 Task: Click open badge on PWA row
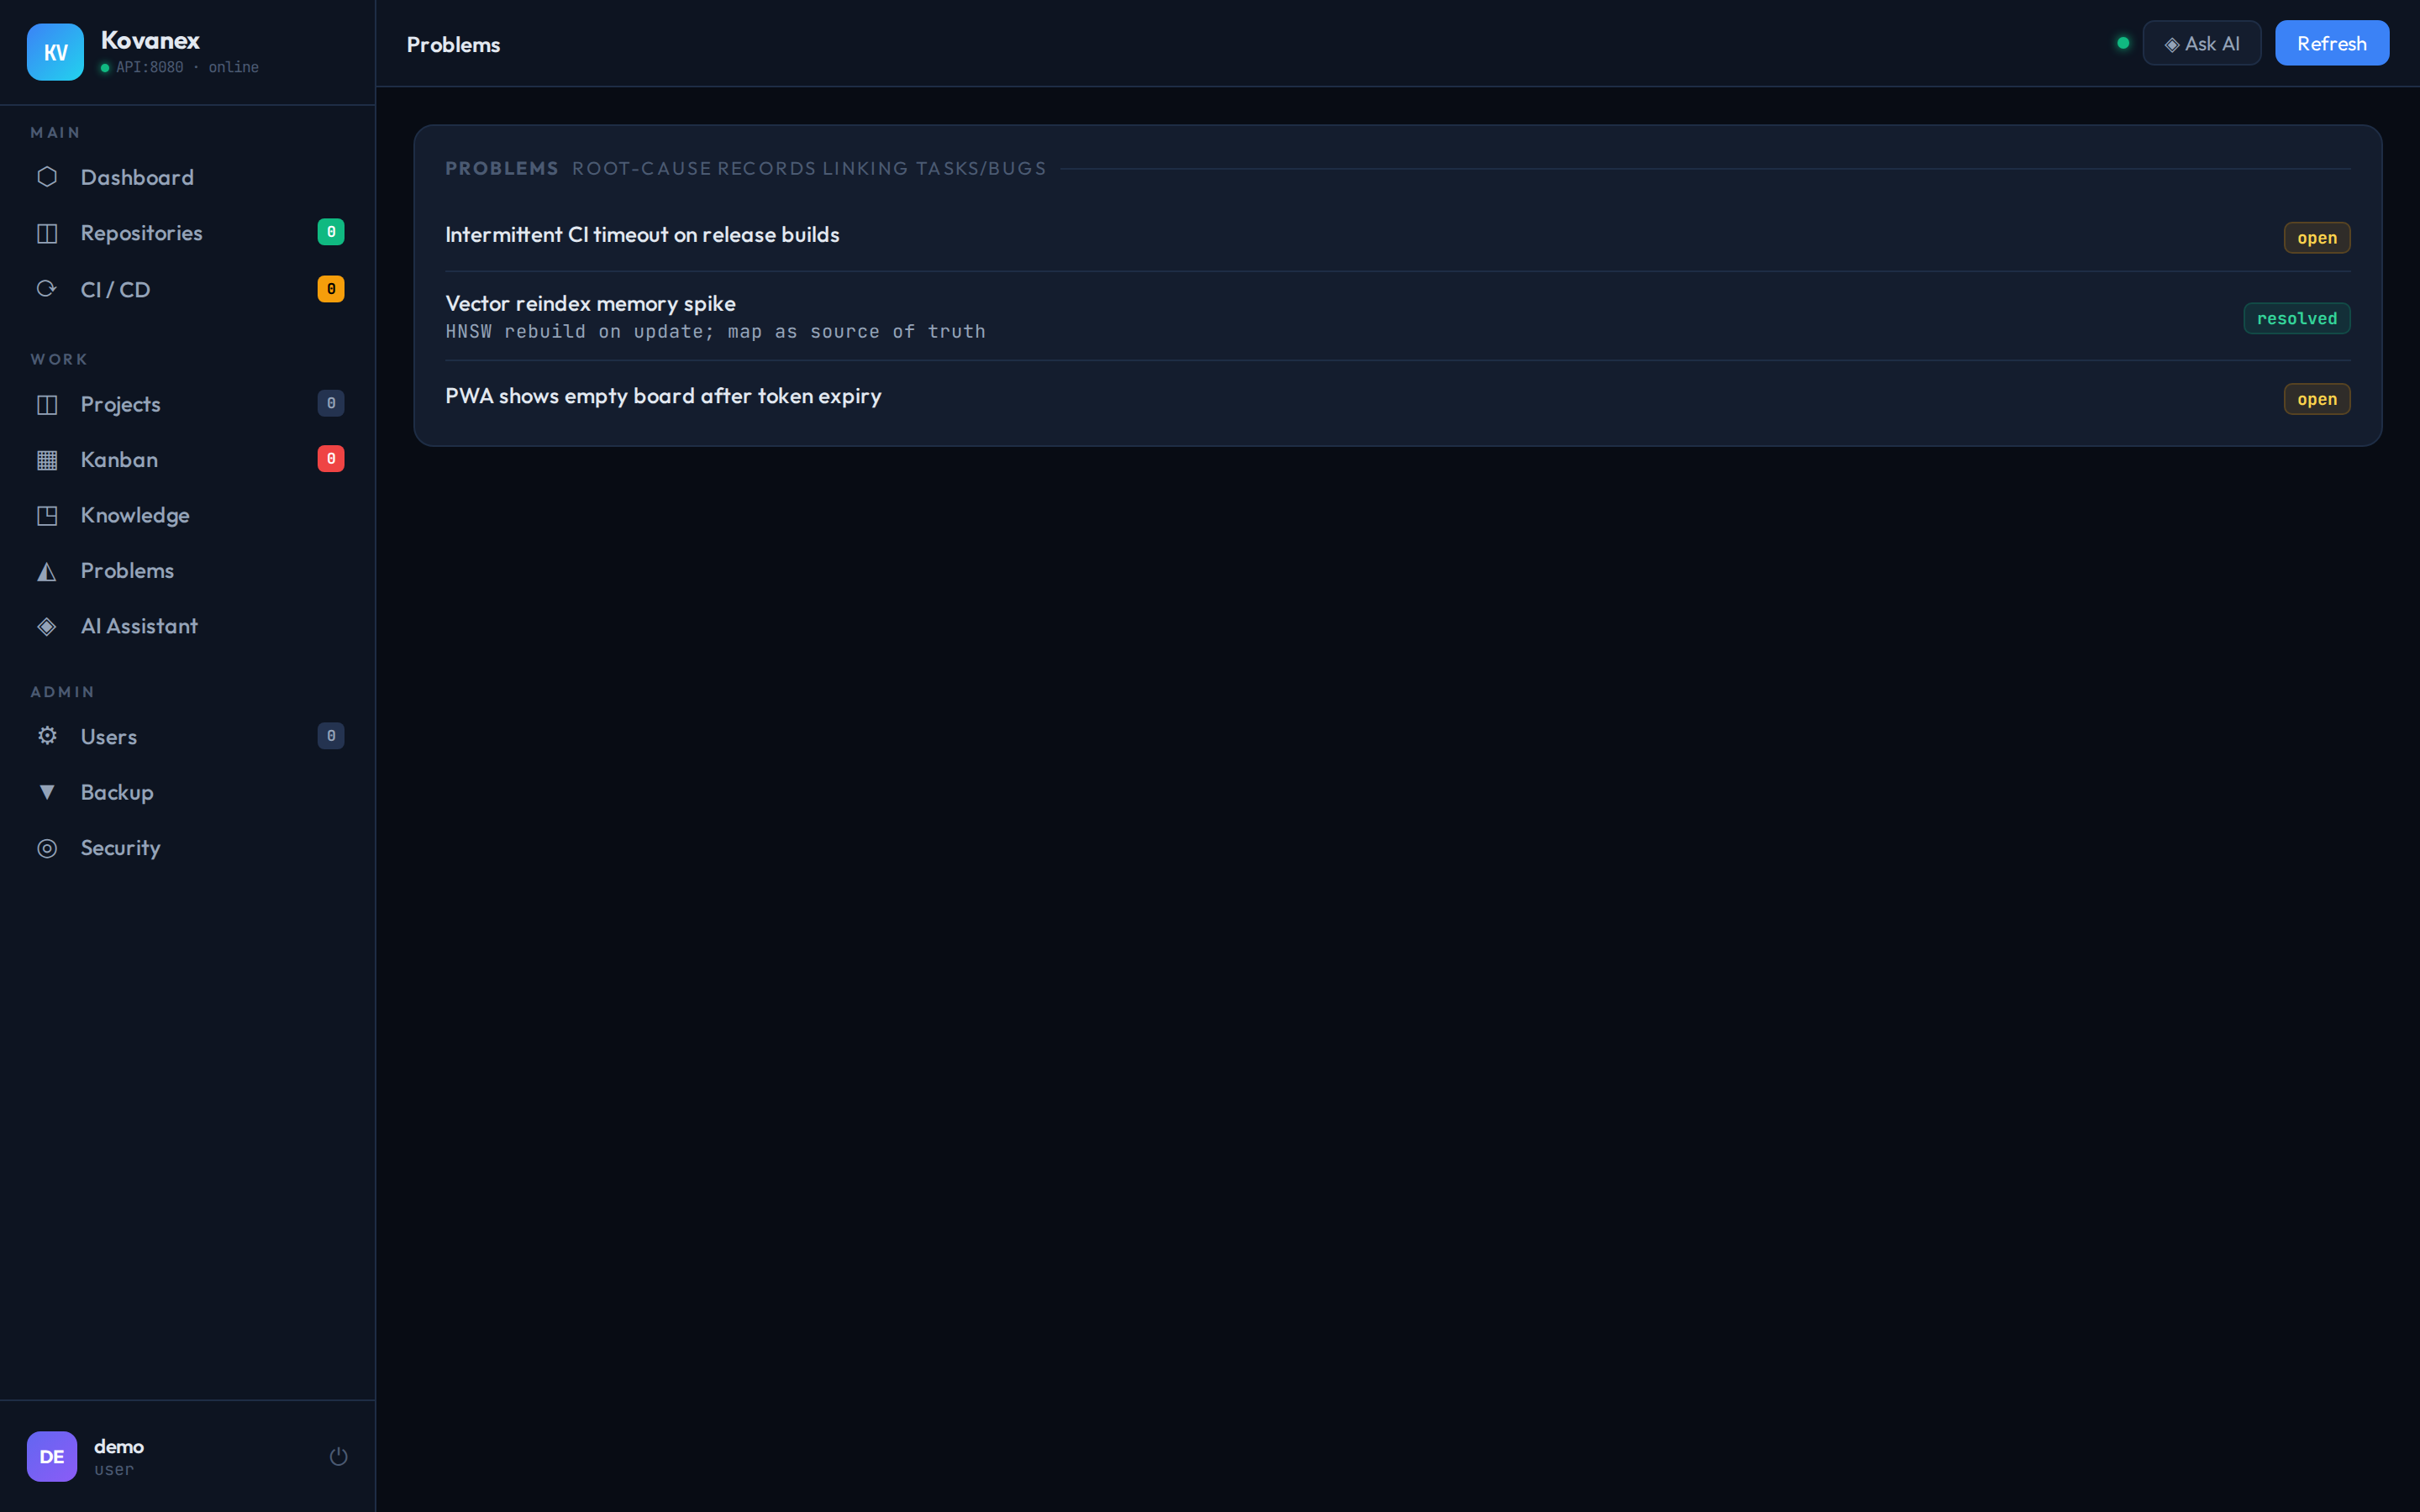pyautogui.click(x=2316, y=399)
